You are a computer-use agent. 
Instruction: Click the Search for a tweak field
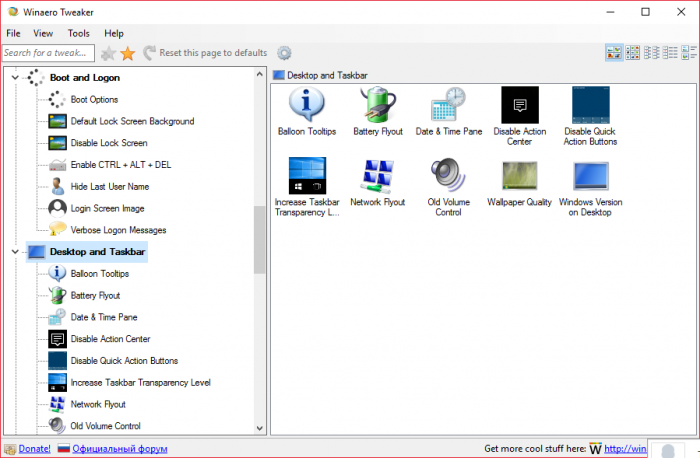coord(48,53)
